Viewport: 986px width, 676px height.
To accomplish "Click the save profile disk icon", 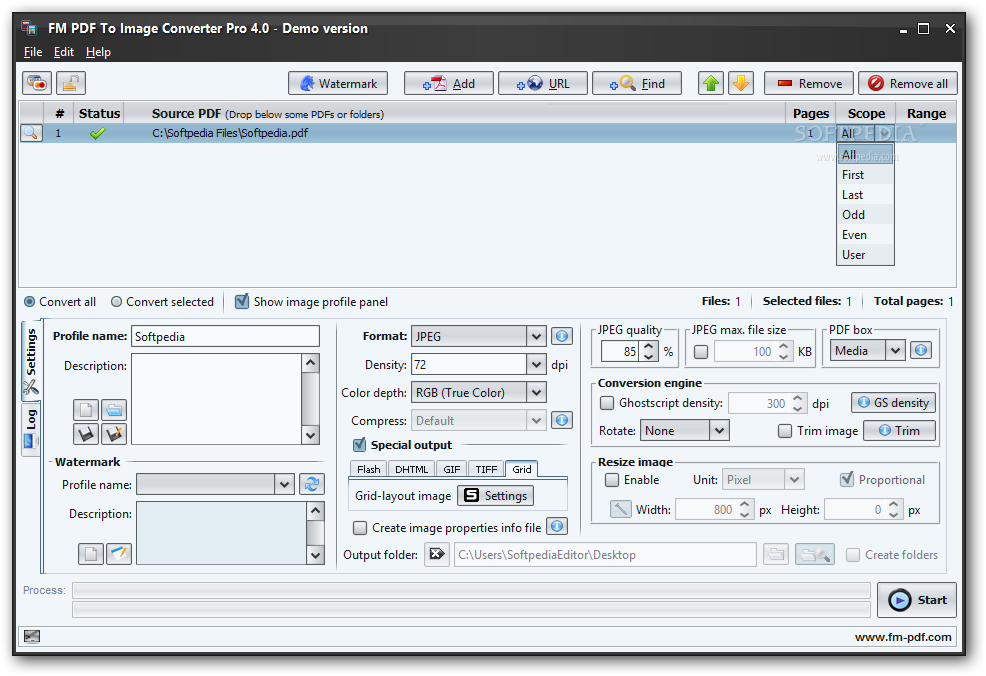I will point(86,434).
